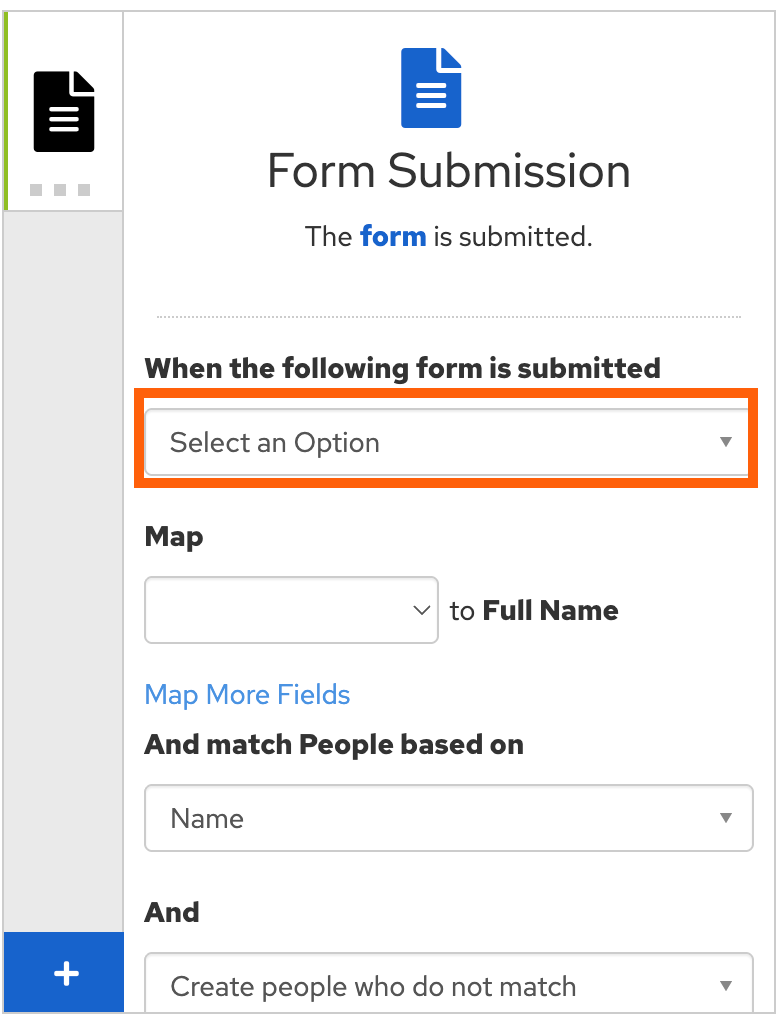The width and height of the screenshot is (776, 1020).
Task: Click the blue 'form' link in description
Action: pos(393,237)
